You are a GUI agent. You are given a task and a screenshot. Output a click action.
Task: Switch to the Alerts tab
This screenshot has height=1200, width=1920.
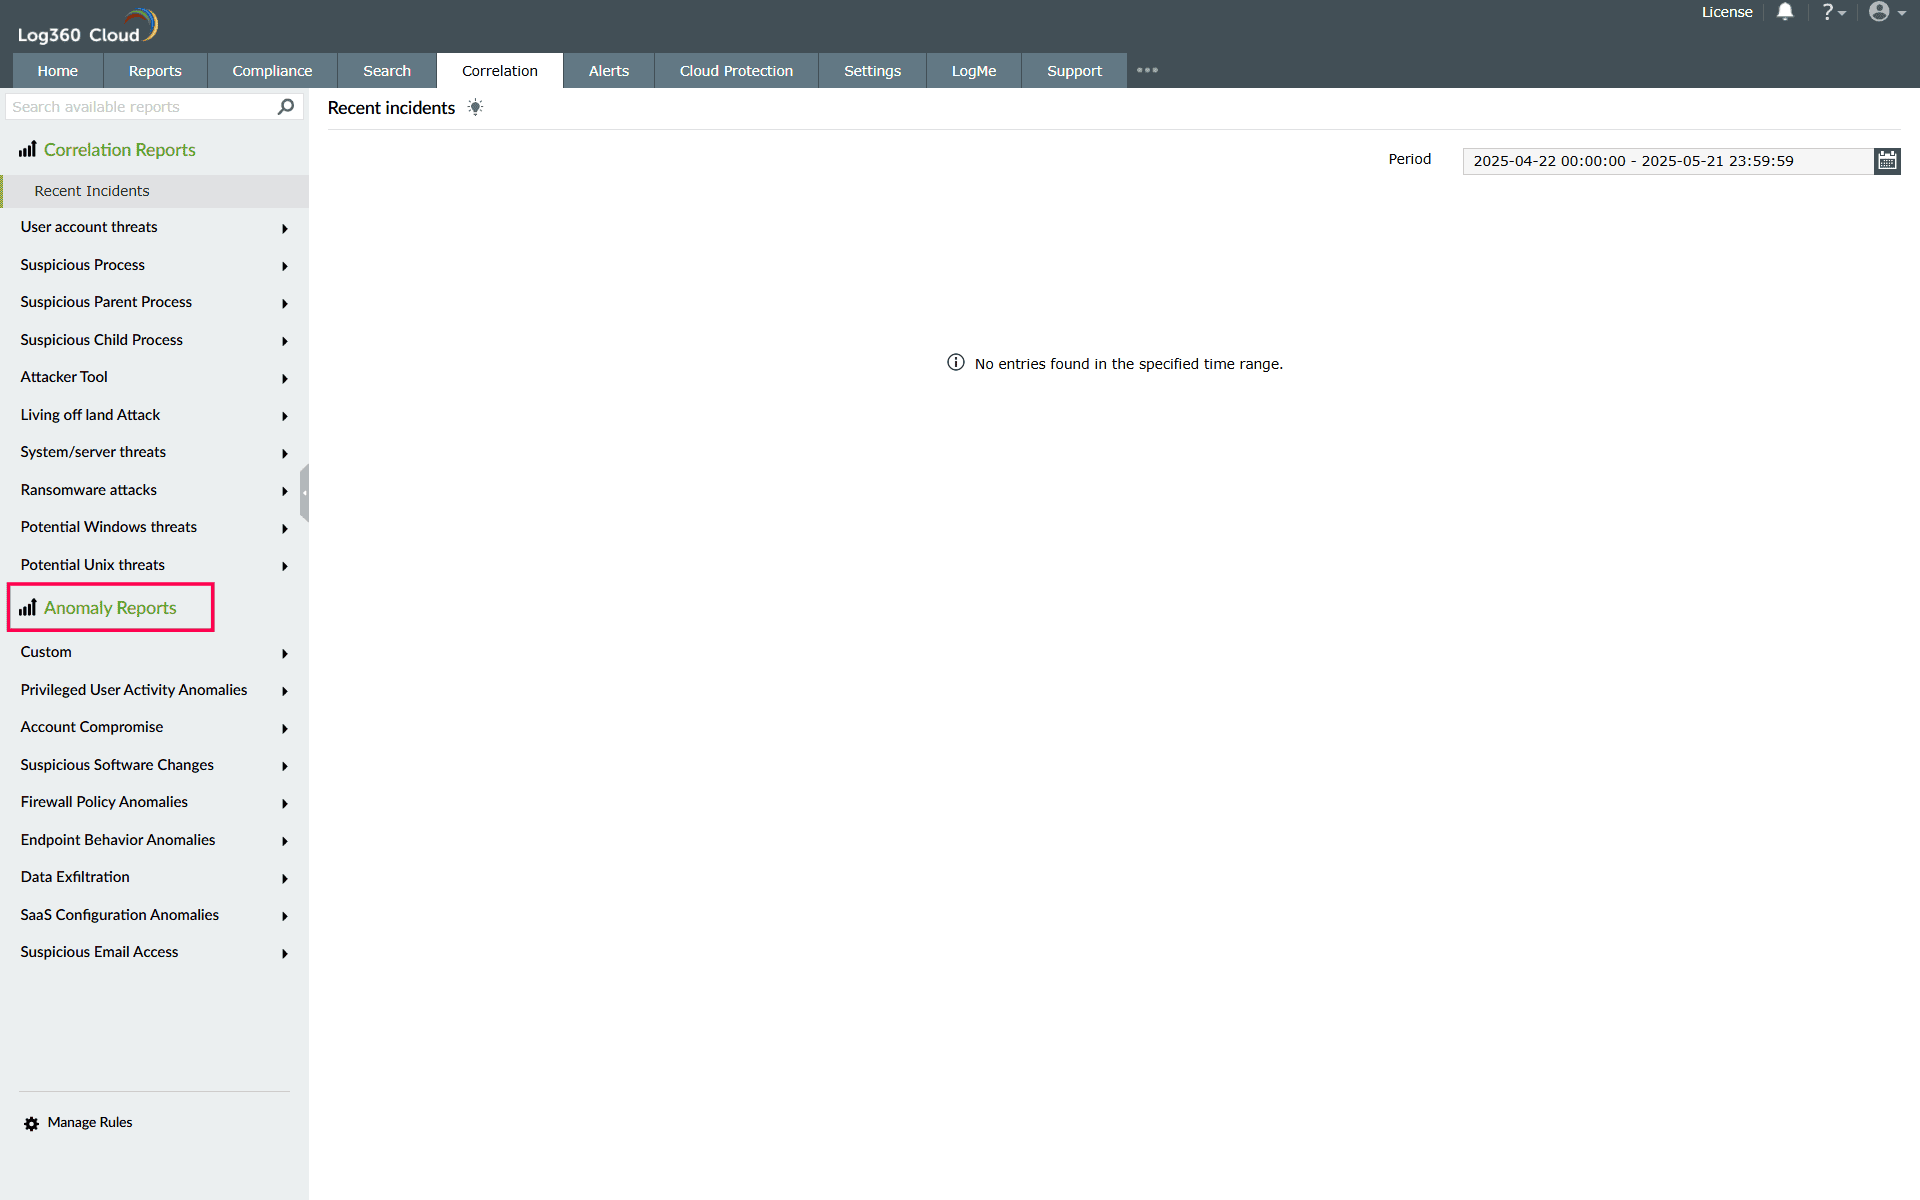point(608,71)
